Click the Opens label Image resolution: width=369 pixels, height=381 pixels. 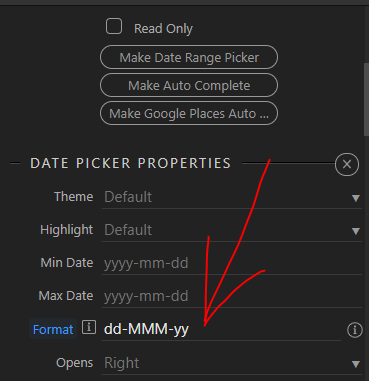(74, 363)
